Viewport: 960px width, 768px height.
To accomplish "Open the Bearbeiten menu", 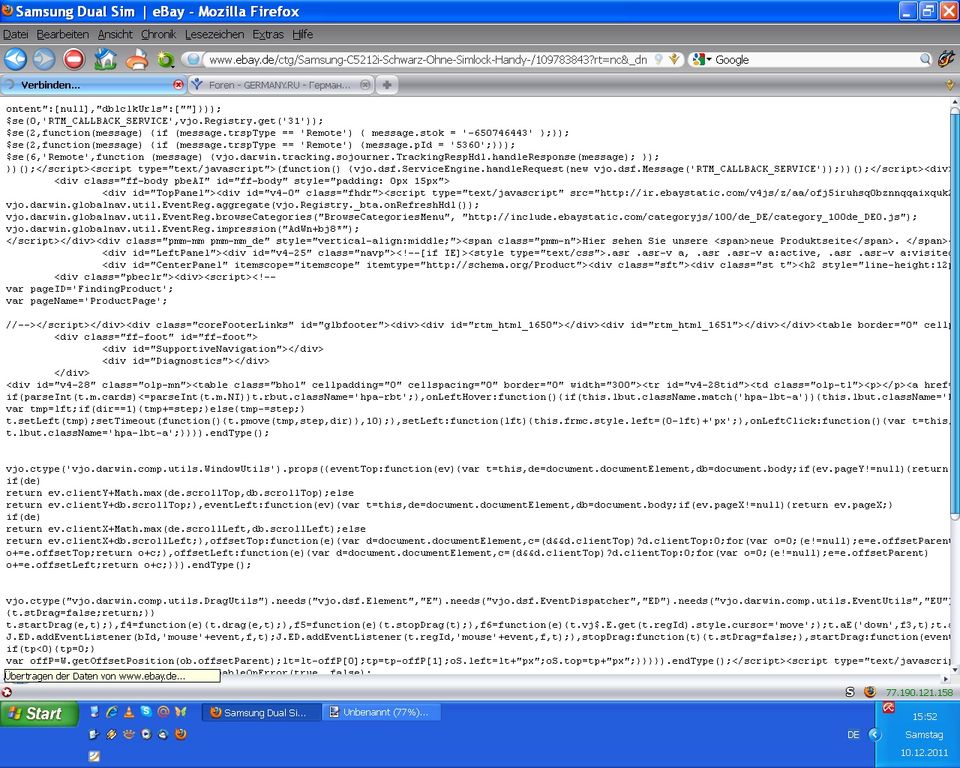I will [62, 34].
